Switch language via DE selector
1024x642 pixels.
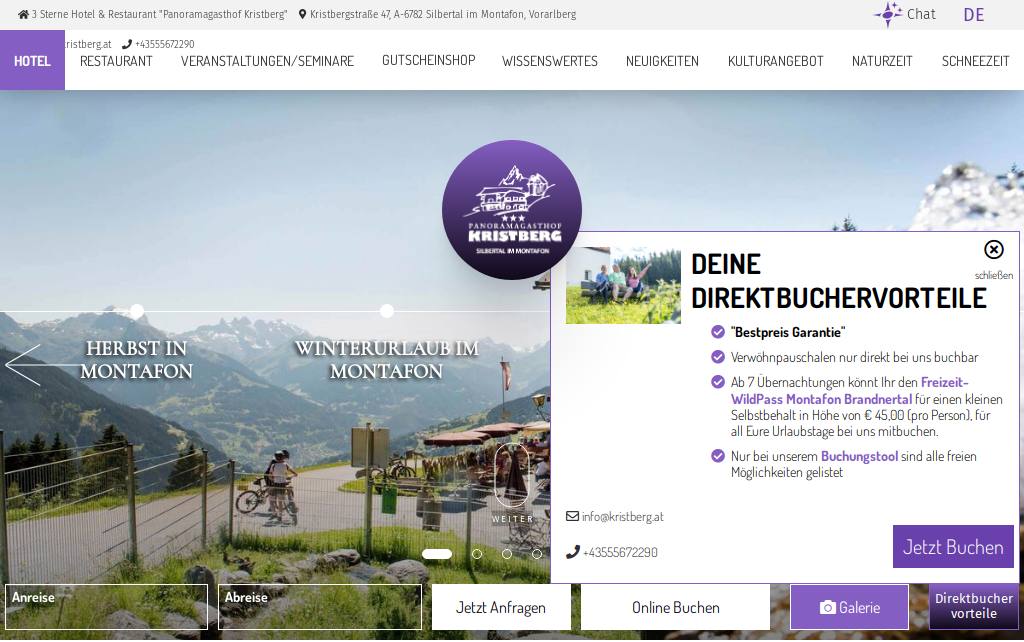(x=974, y=15)
